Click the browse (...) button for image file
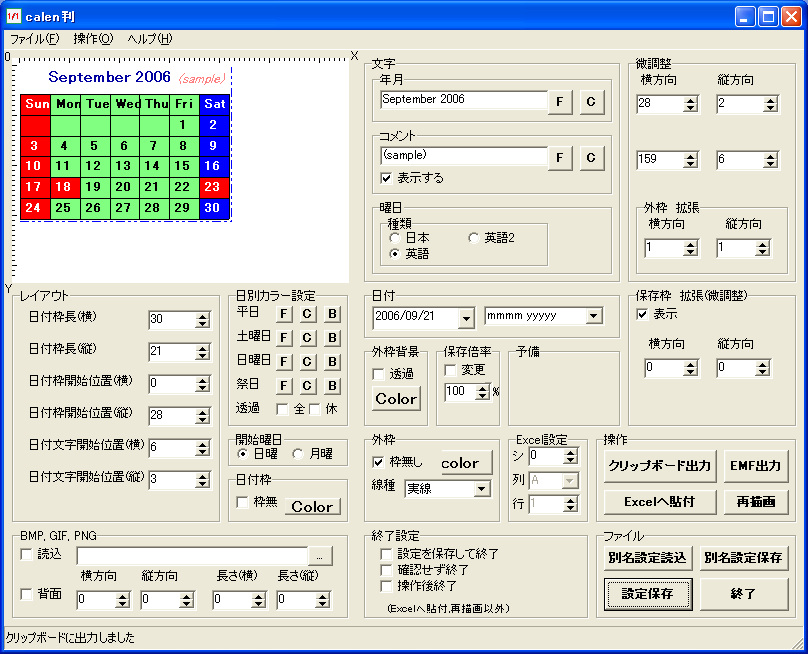 coord(320,557)
